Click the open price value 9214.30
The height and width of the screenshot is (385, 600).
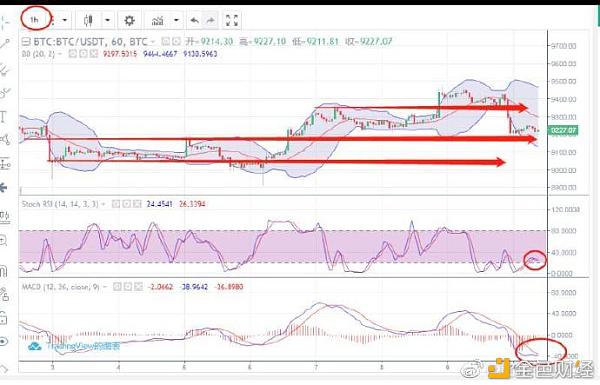(x=217, y=41)
